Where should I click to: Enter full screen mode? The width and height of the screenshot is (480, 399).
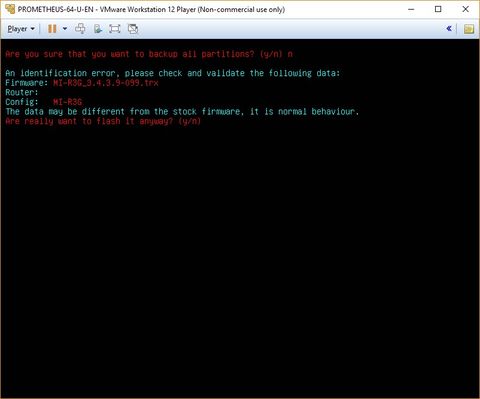(115, 29)
